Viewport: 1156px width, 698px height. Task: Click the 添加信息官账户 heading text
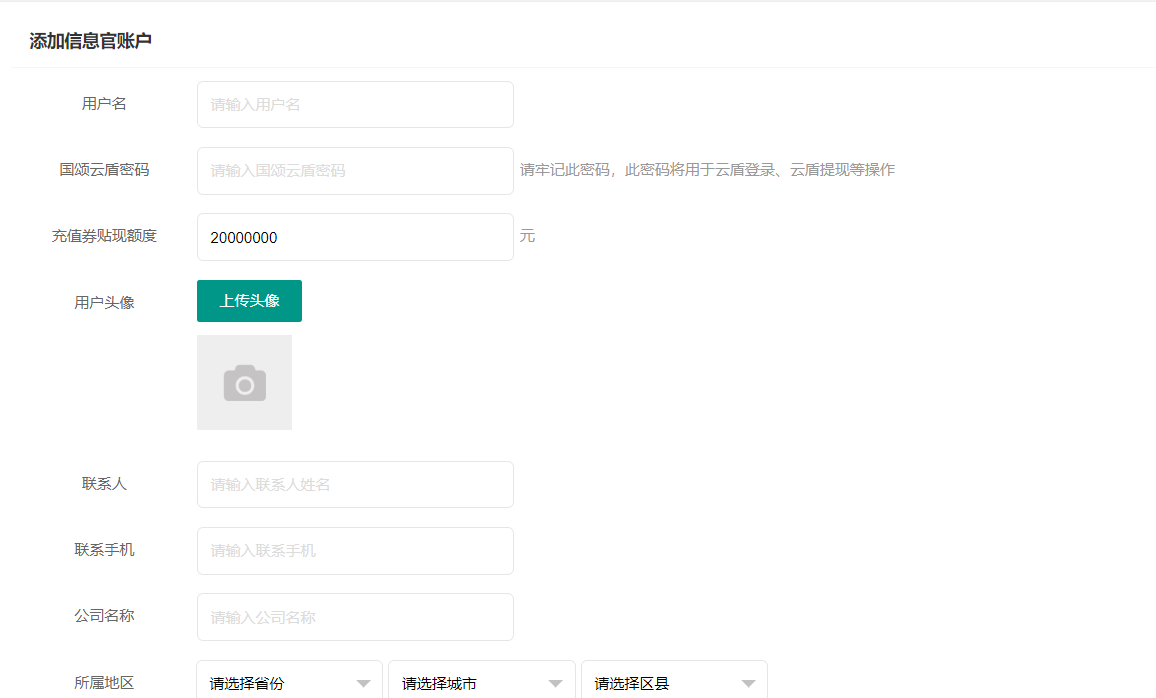coord(90,41)
